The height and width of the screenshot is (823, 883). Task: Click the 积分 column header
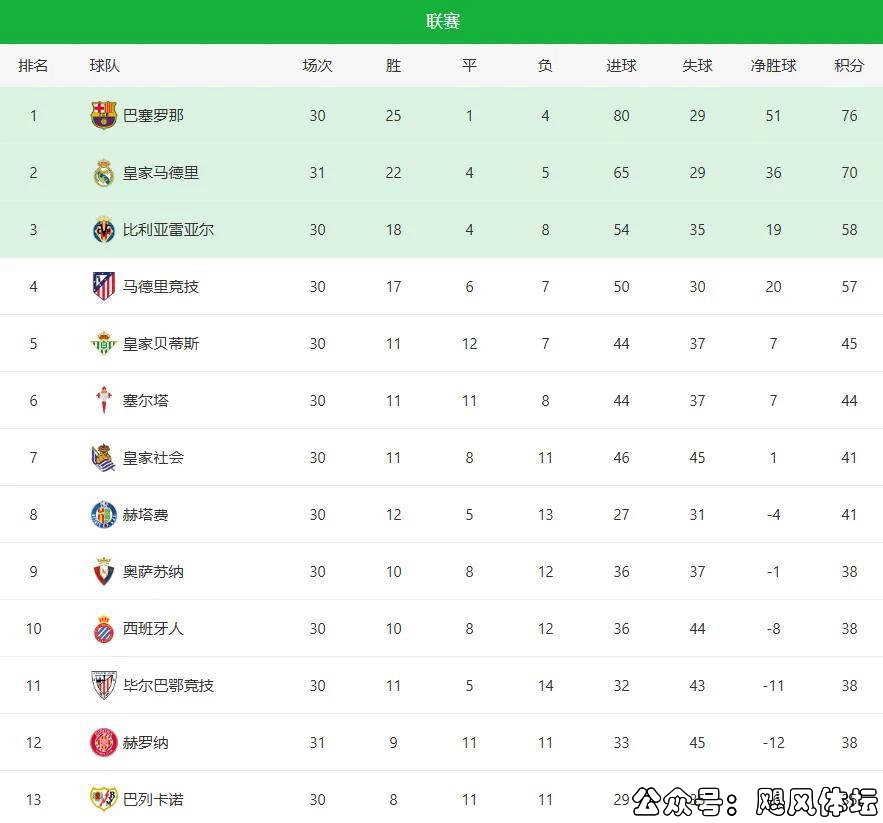tap(849, 66)
